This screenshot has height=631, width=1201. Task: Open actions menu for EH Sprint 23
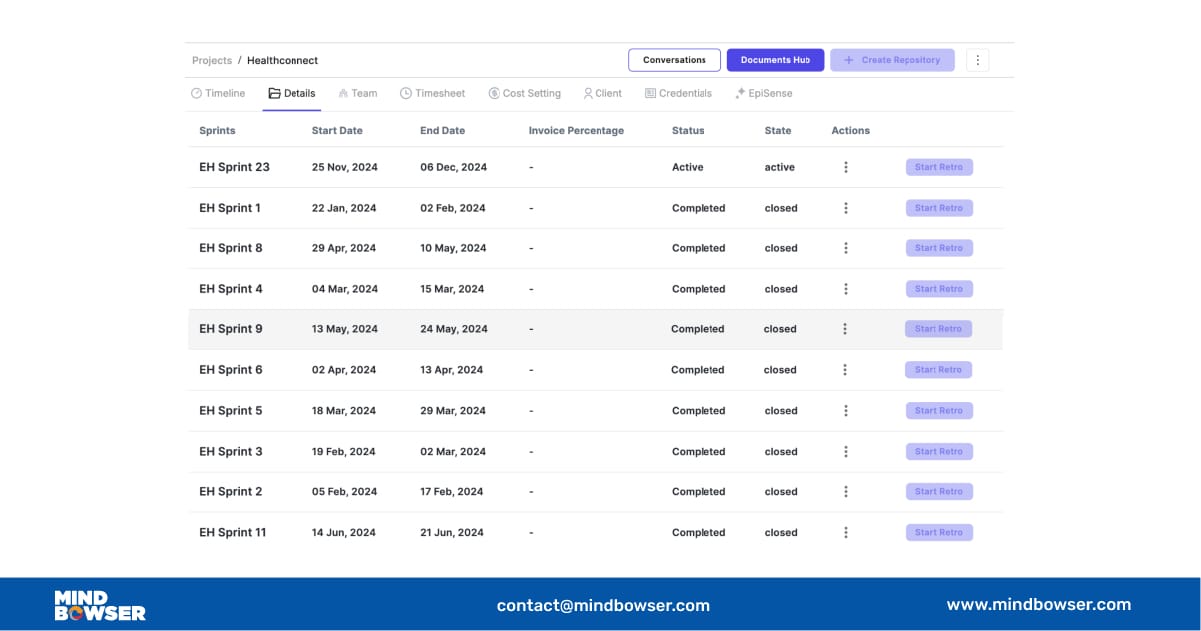[x=846, y=167]
